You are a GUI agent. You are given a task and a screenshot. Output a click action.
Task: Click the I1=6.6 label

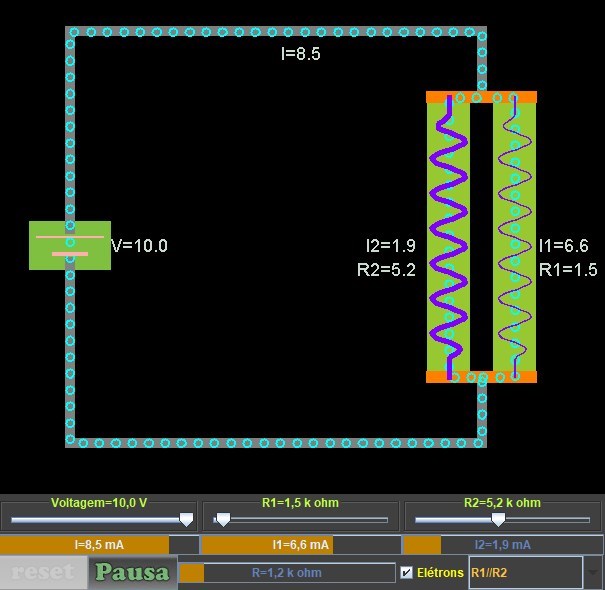pos(564,246)
